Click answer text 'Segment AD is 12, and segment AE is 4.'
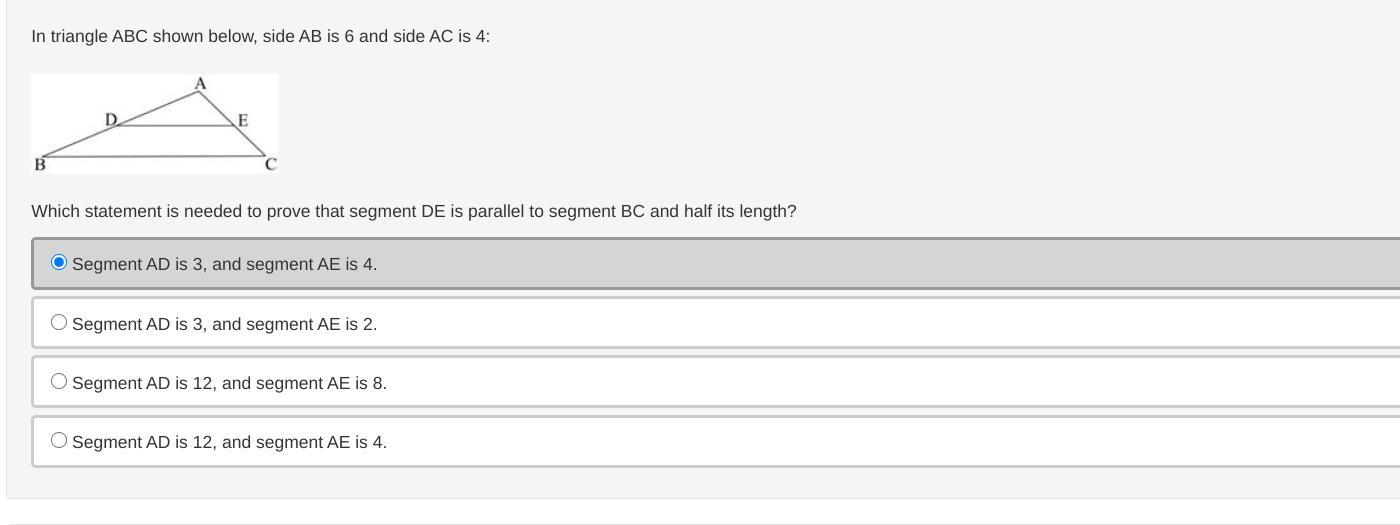This screenshot has height=525, width=1400. click(230, 442)
